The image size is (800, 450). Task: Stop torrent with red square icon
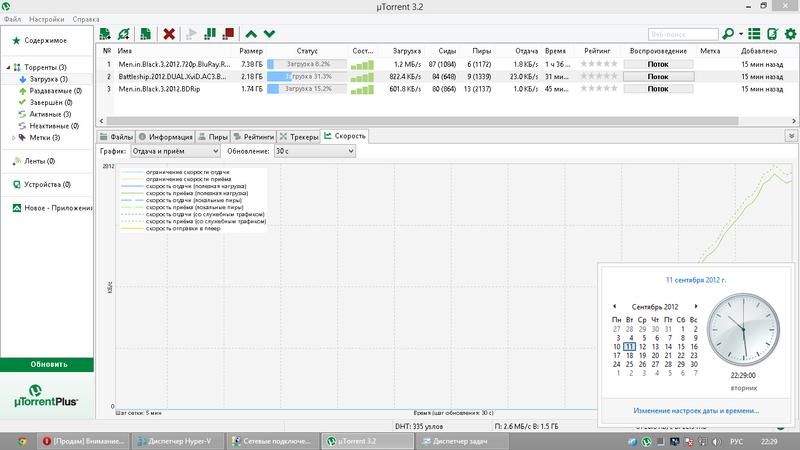point(229,34)
